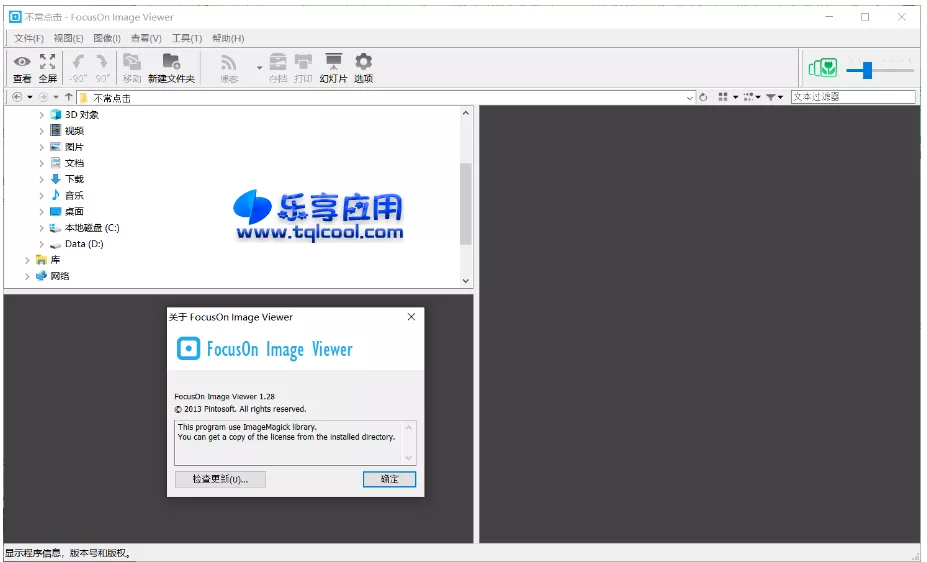Click the sort arrangement icon
Image resolution: width=927 pixels, height=562 pixels.
coord(749,97)
